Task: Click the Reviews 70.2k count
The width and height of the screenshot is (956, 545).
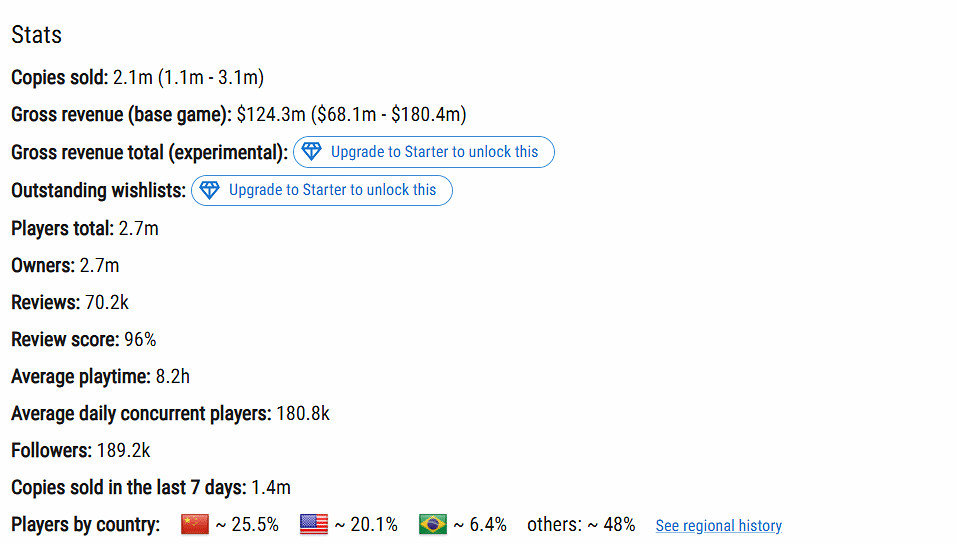Action: point(107,303)
